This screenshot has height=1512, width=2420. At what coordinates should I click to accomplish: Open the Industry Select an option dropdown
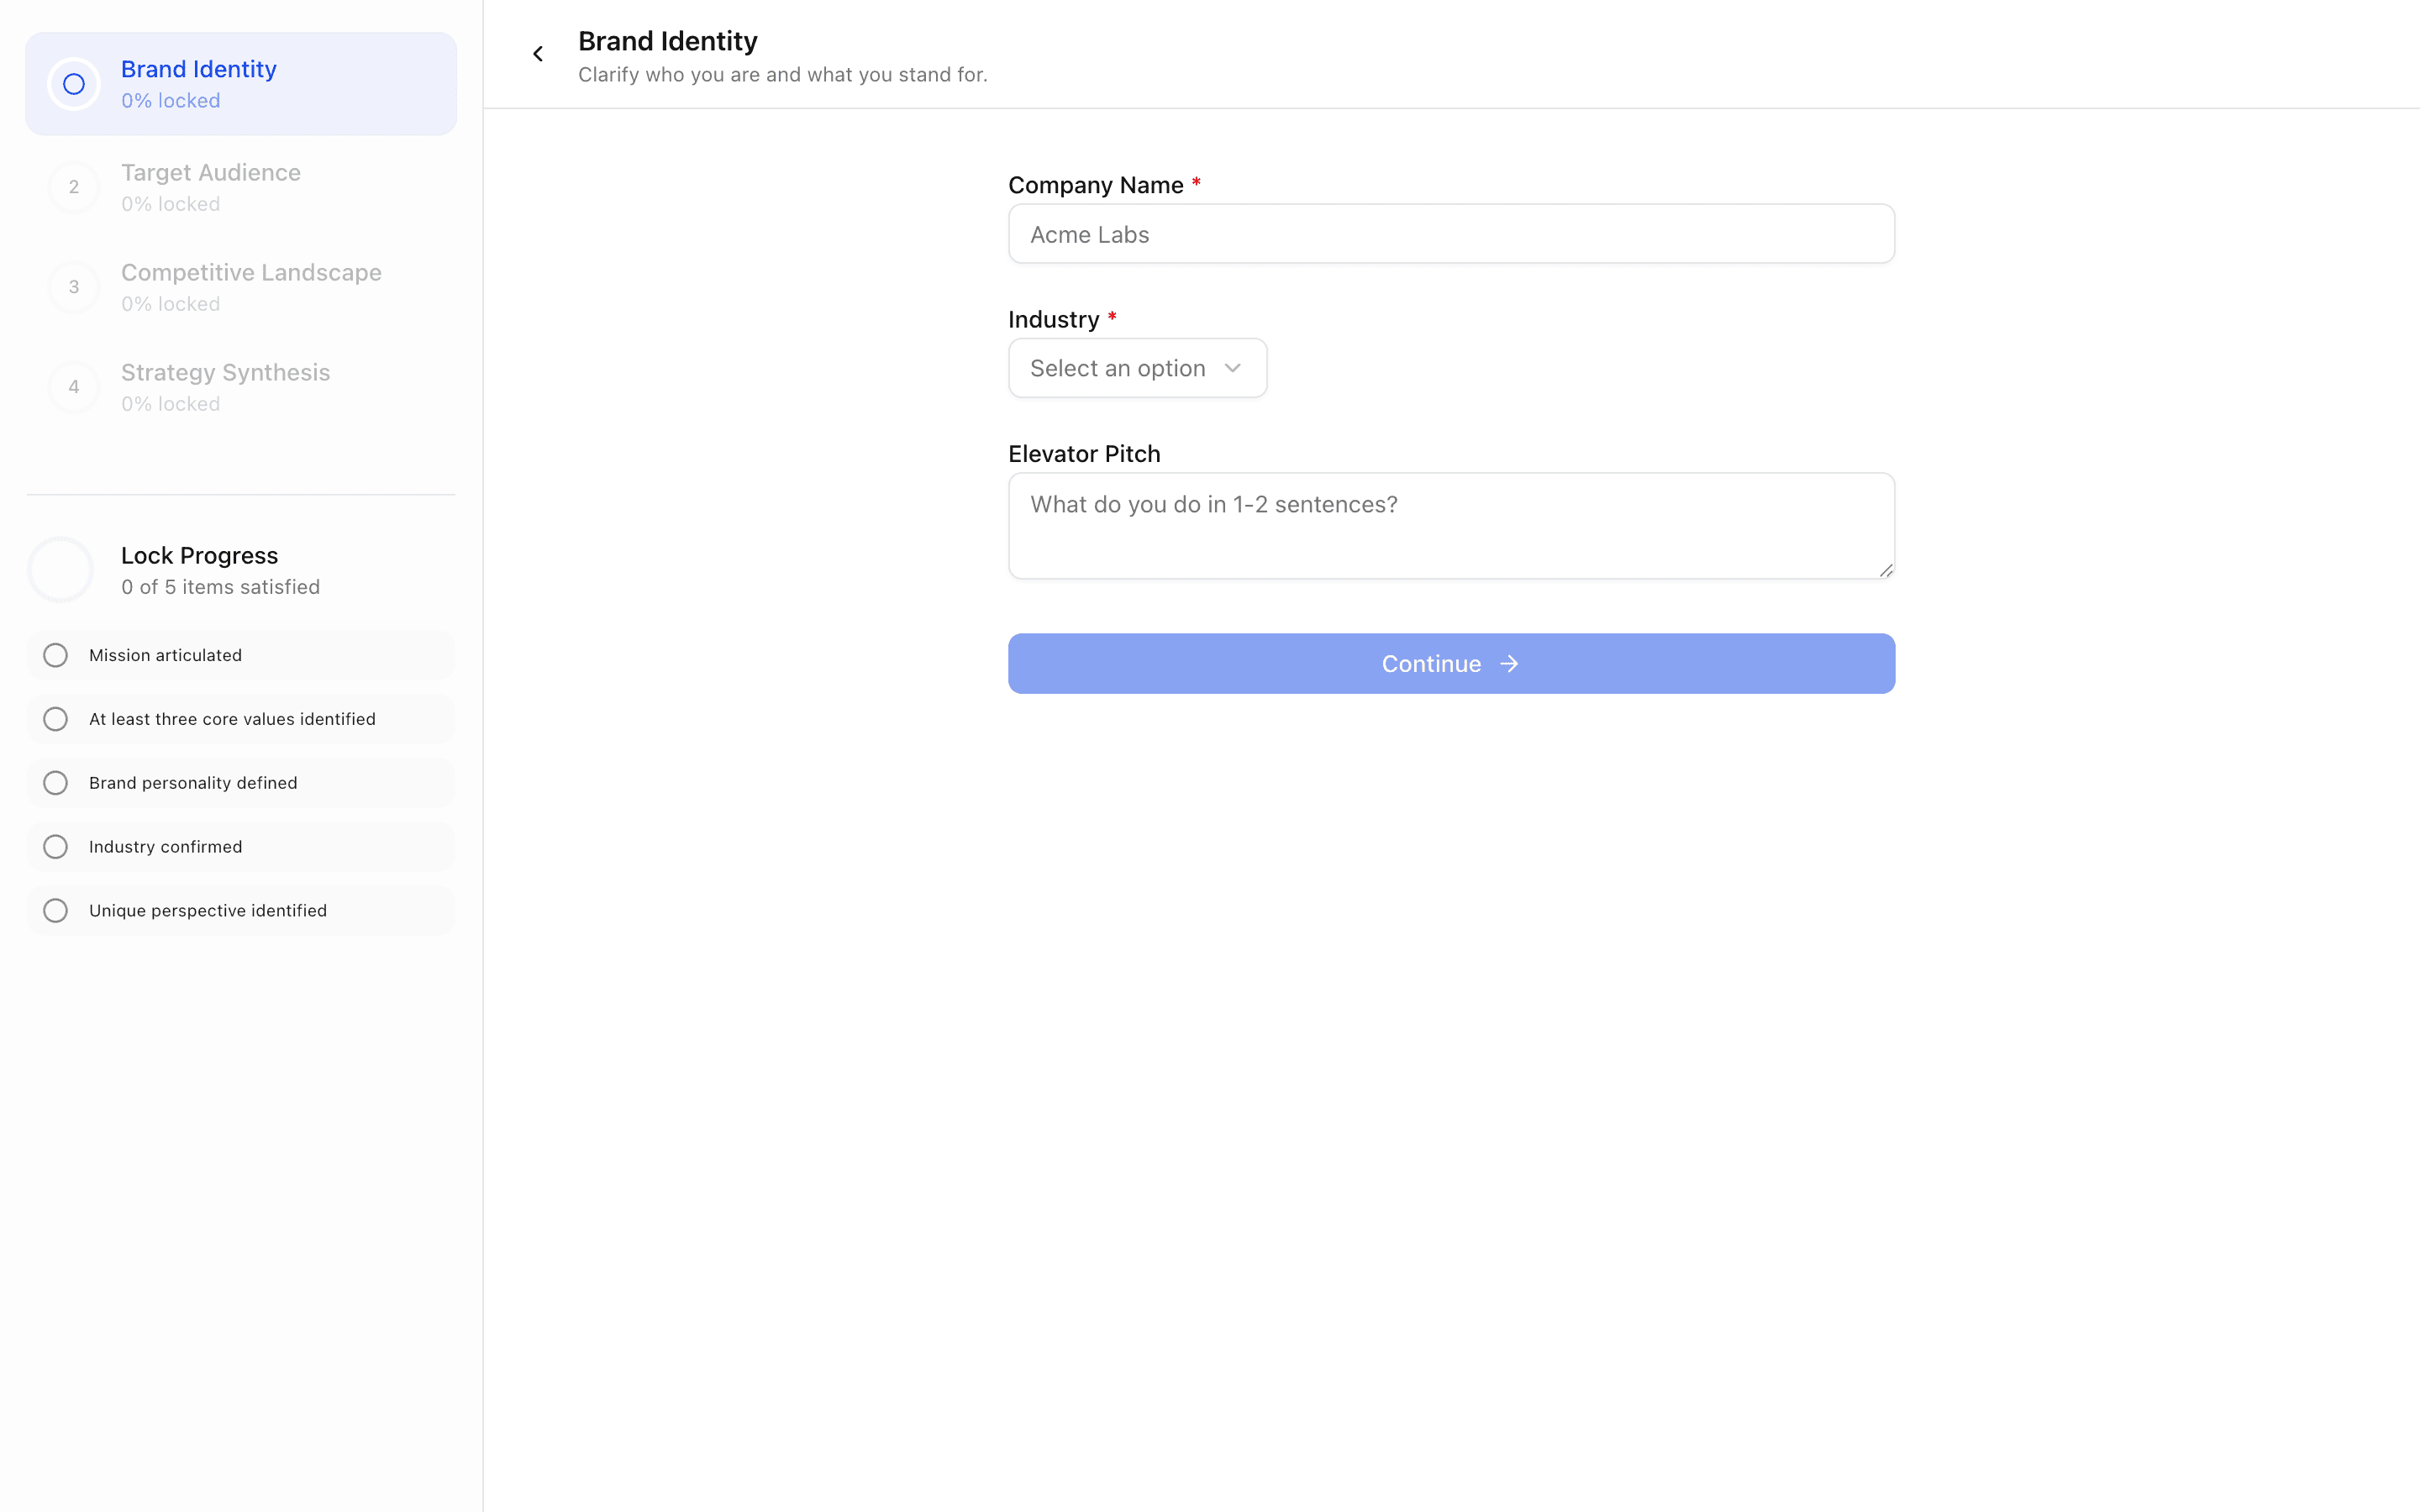pos(1137,368)
